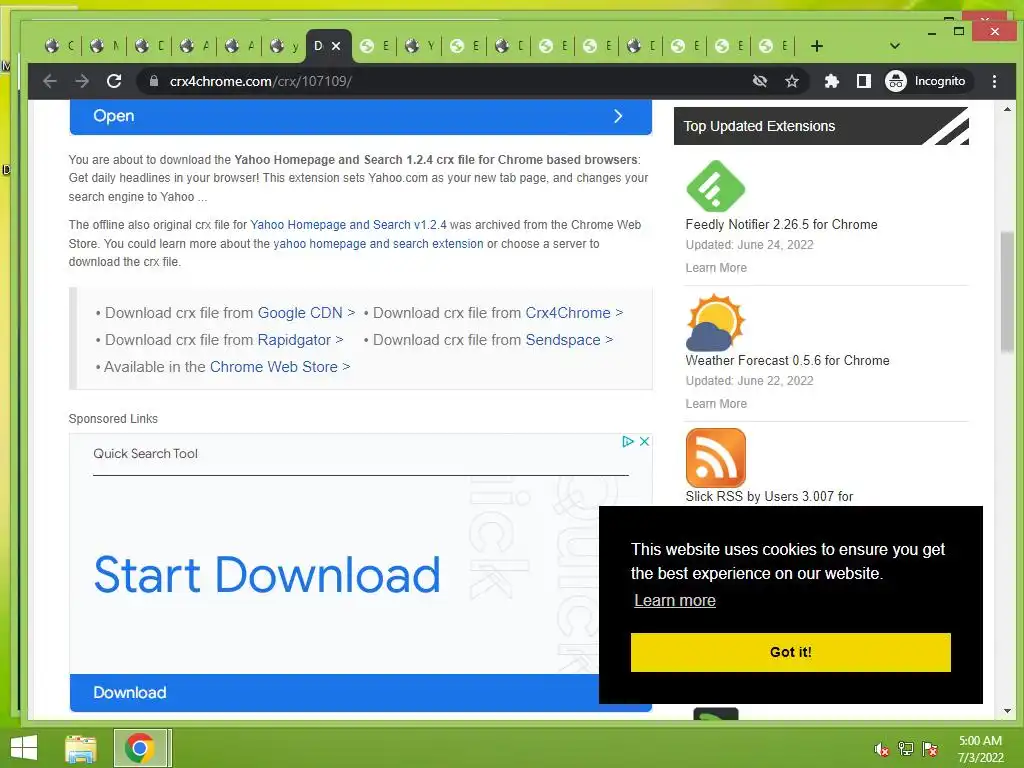Open Slick RSS by Users 3.007 title

click(769, 496)
